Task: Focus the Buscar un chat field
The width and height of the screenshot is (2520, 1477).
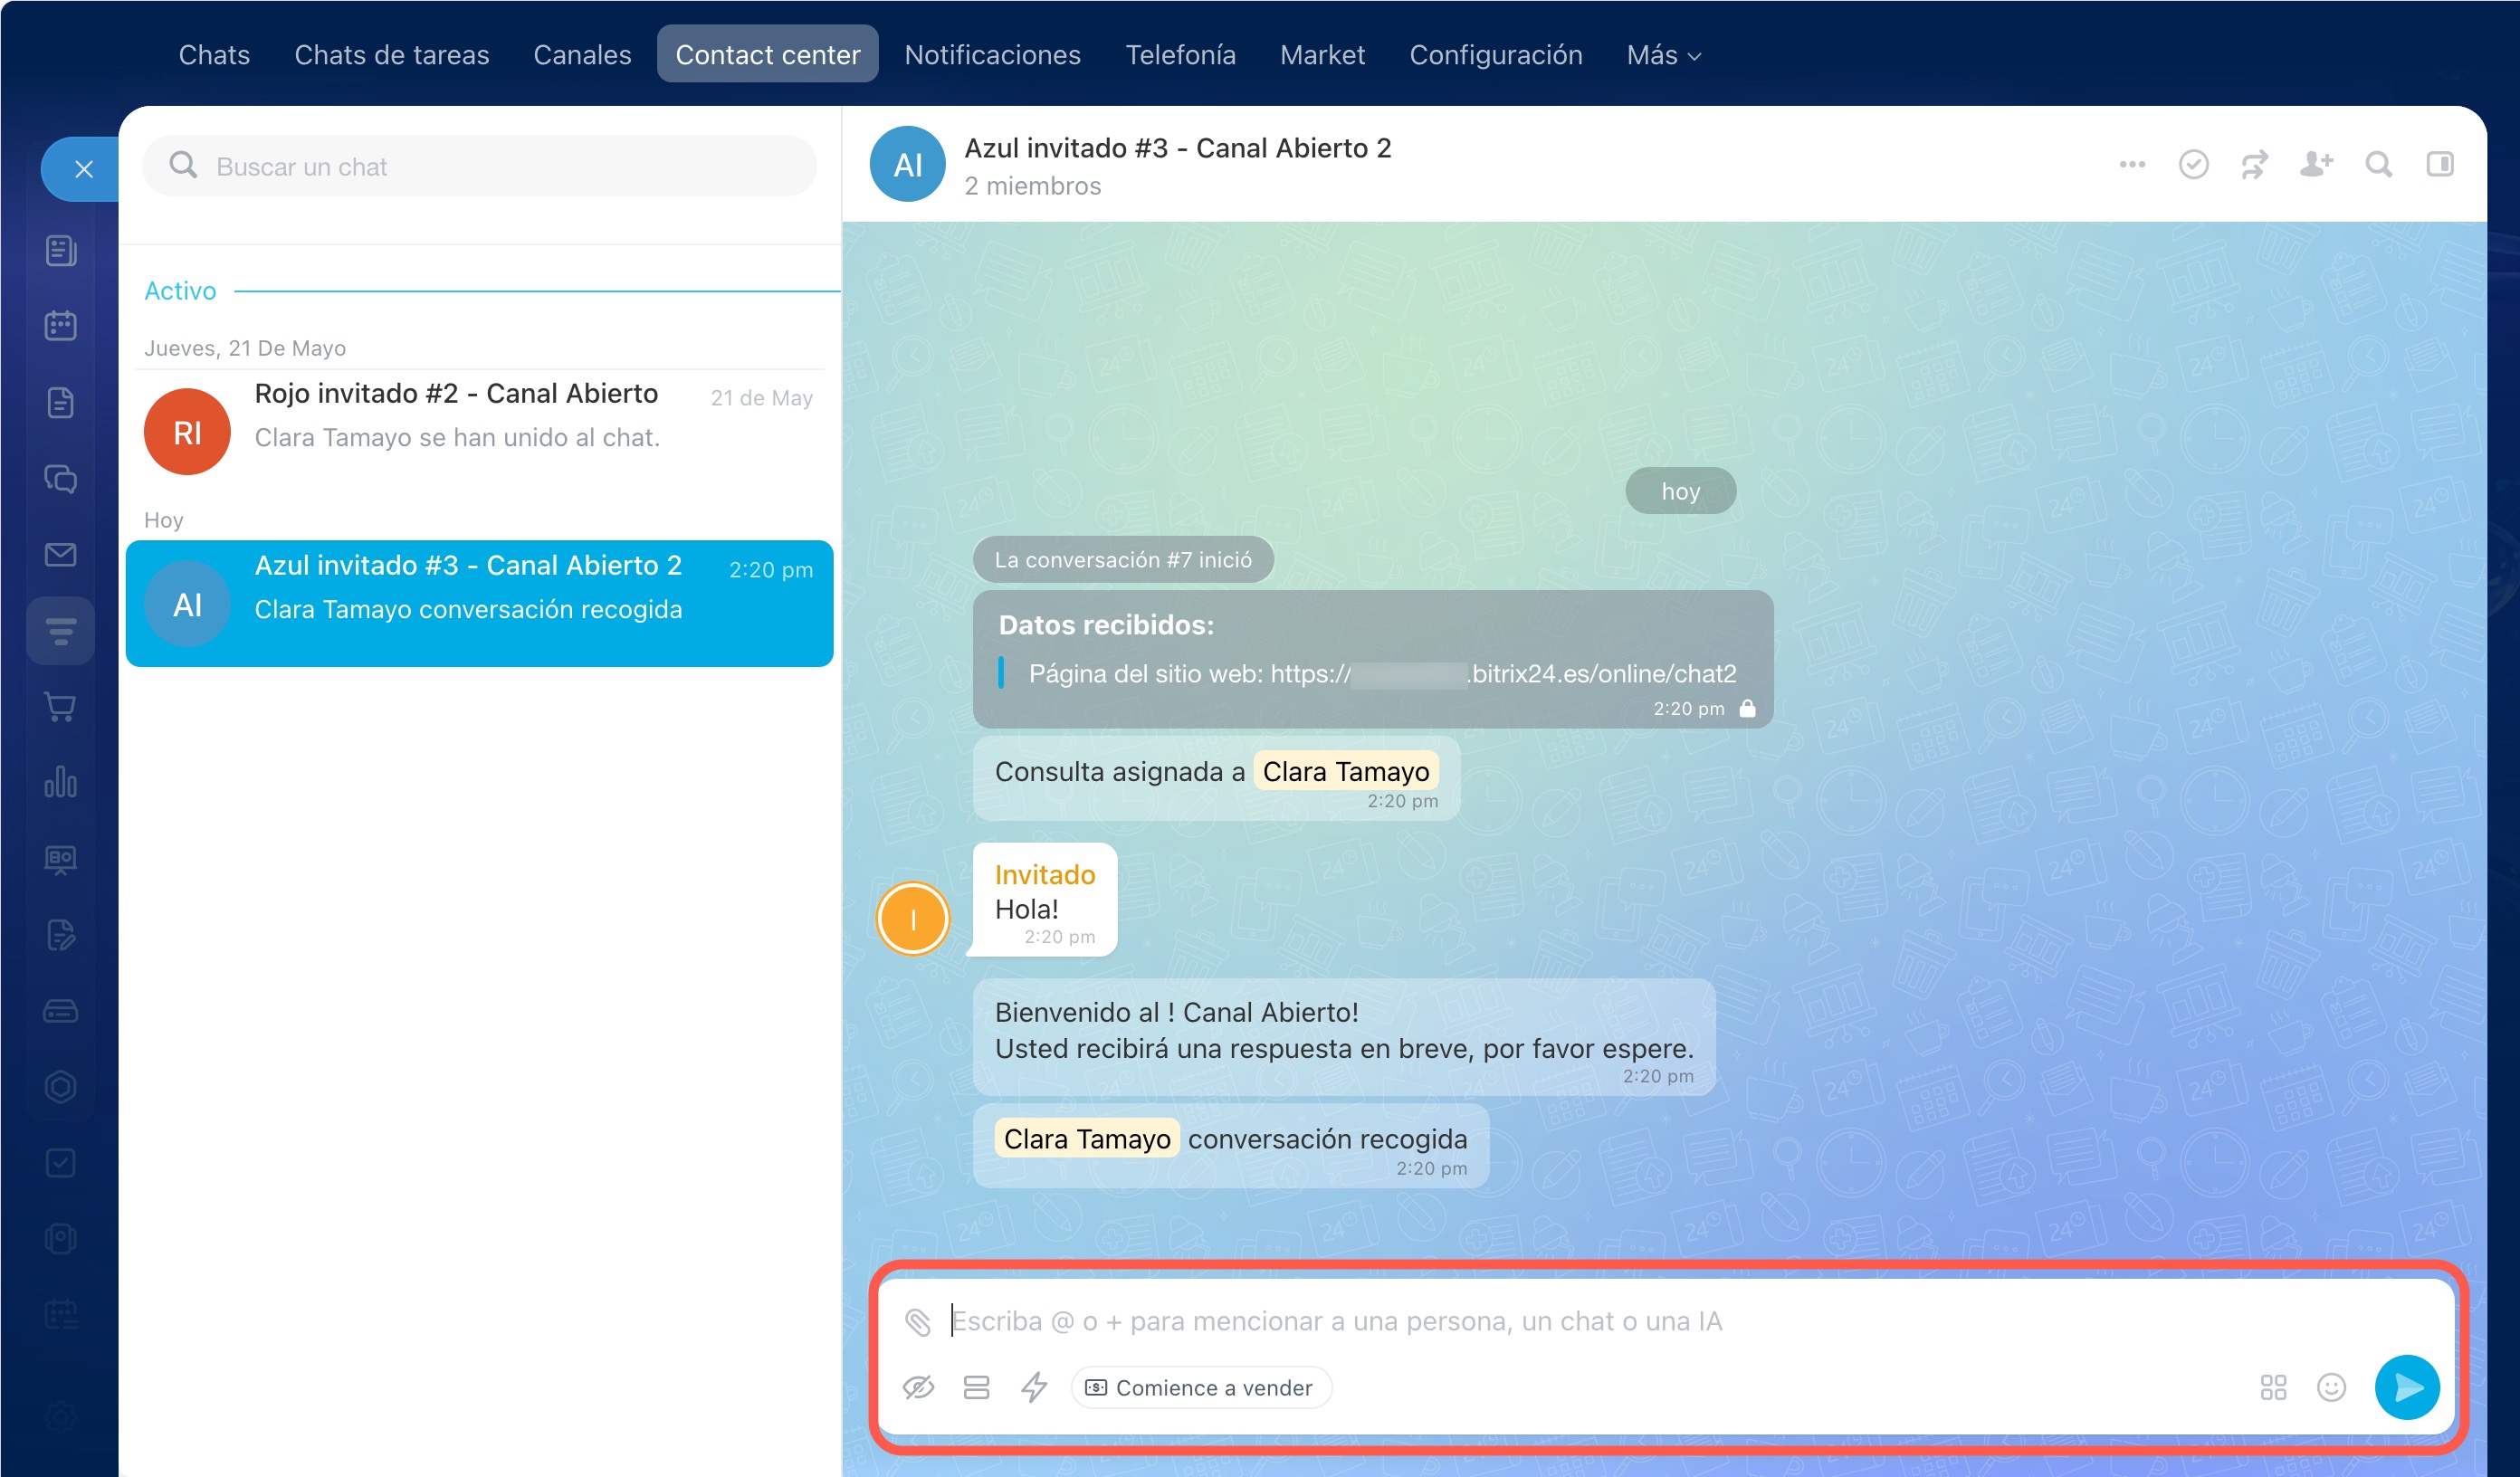Action: pyautogui.click(x=479, y=166)
